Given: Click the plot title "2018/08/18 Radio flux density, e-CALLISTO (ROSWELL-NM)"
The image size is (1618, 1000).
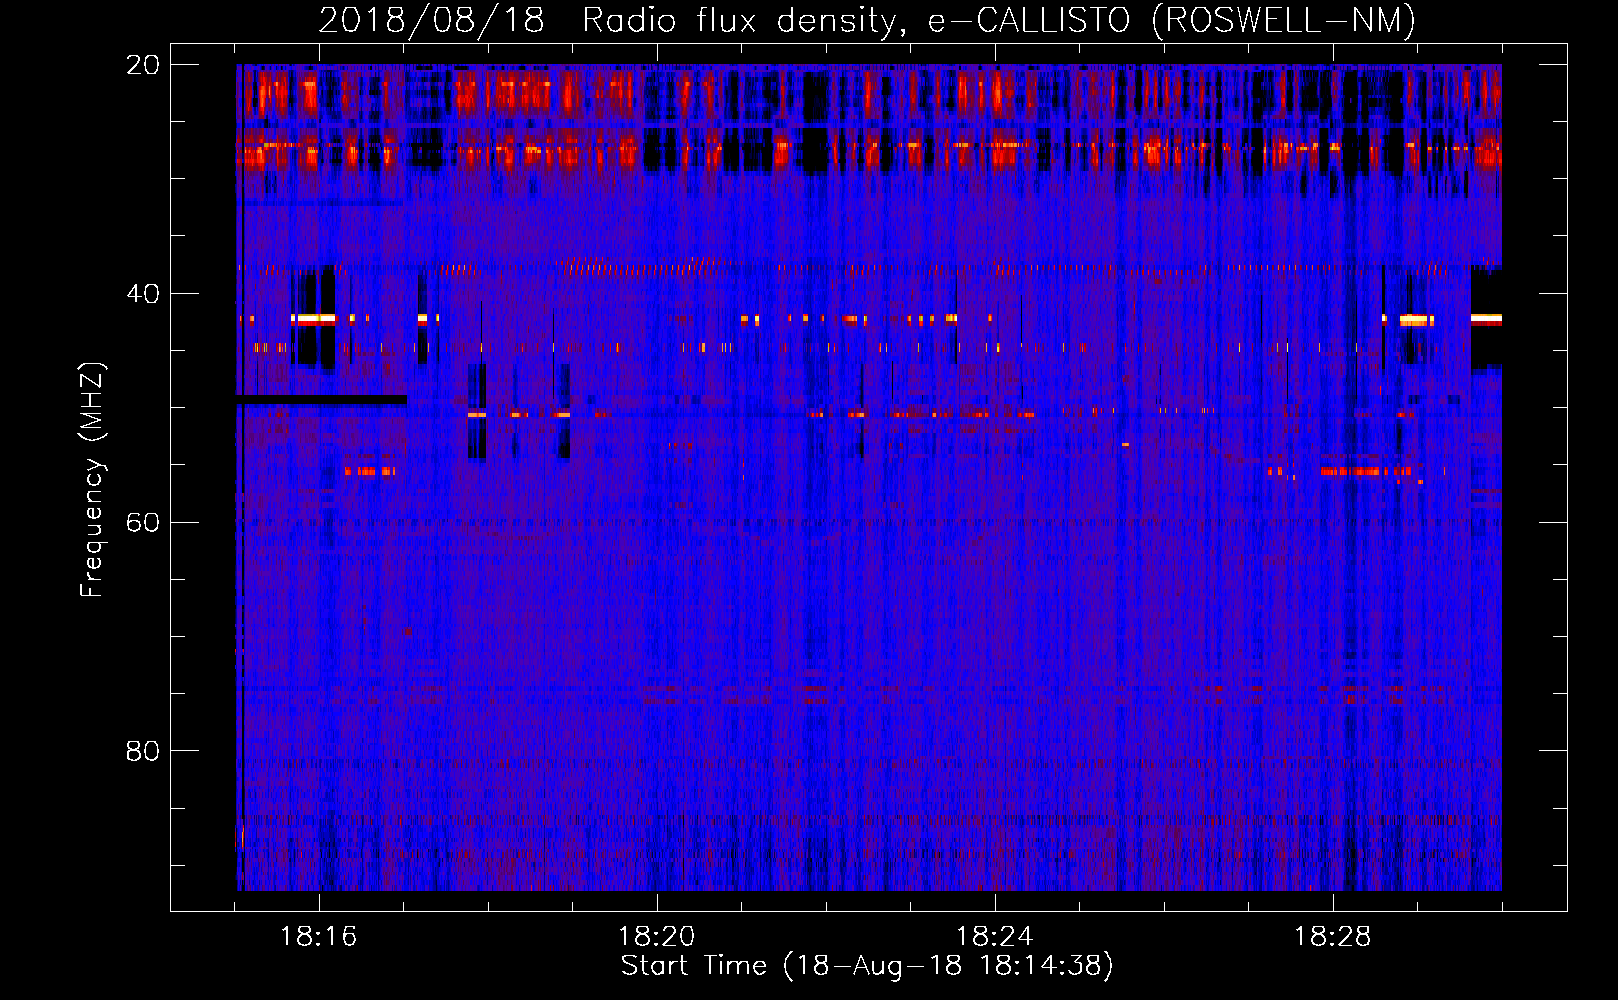Looking at the screenshot, I should [x=867, y=20].
